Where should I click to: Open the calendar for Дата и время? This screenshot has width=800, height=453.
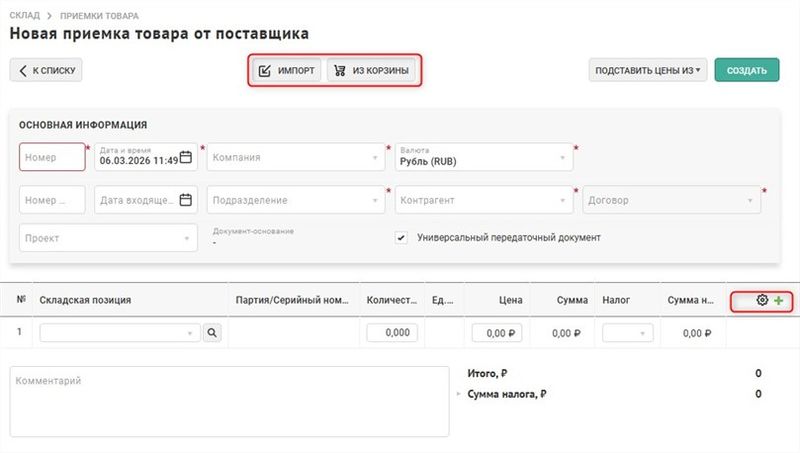coord(186,157)
